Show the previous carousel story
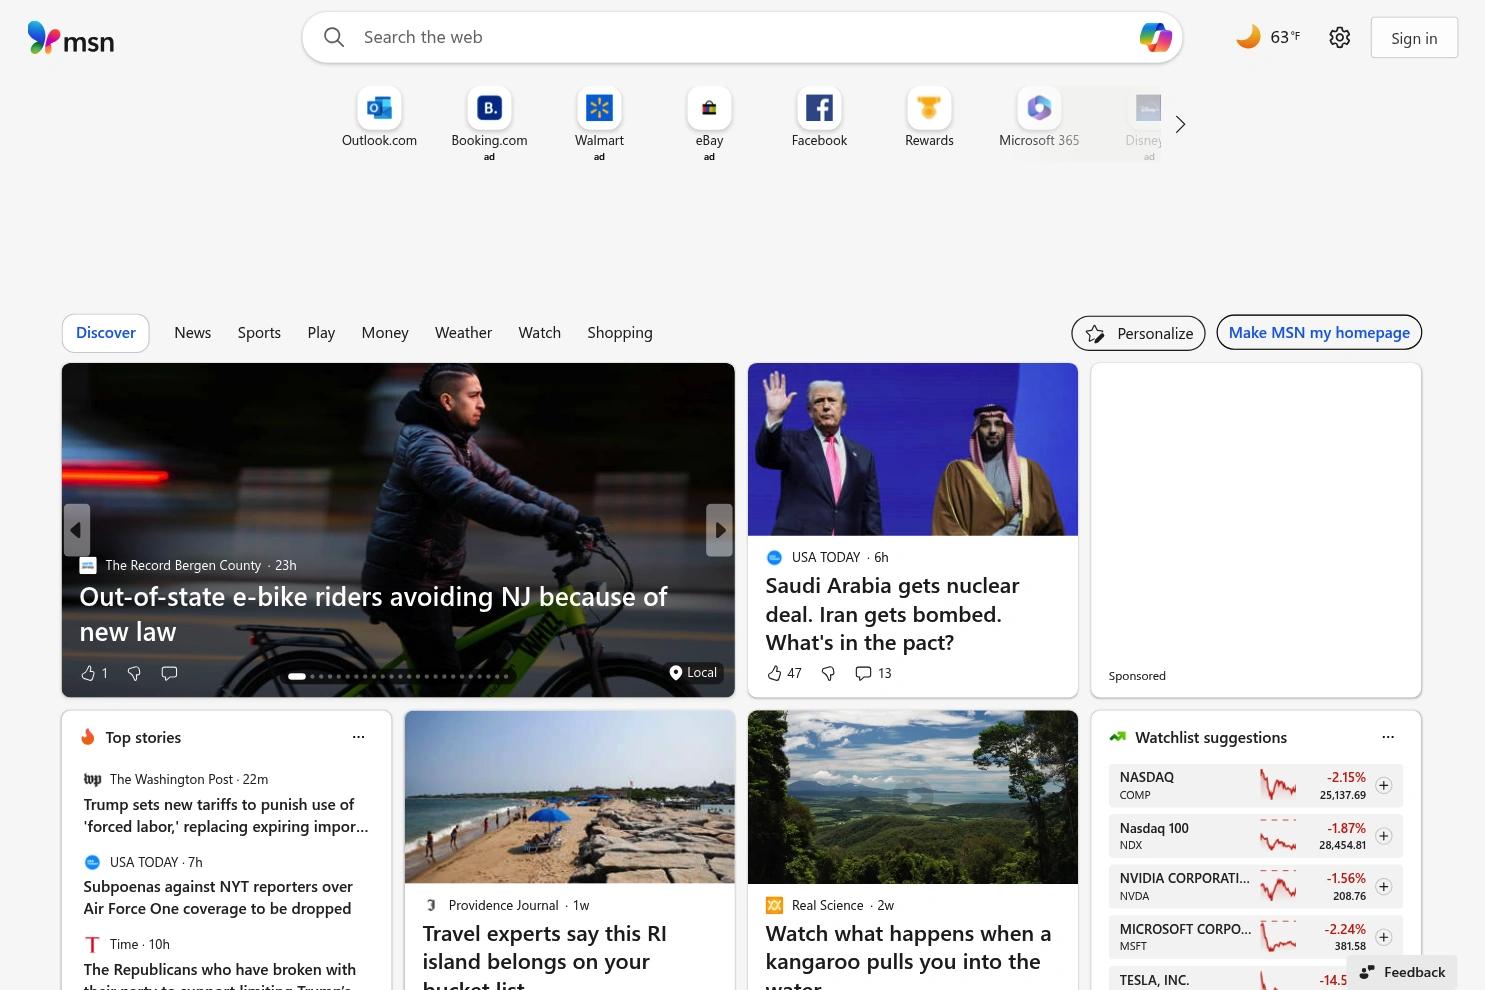 [76, 530]
